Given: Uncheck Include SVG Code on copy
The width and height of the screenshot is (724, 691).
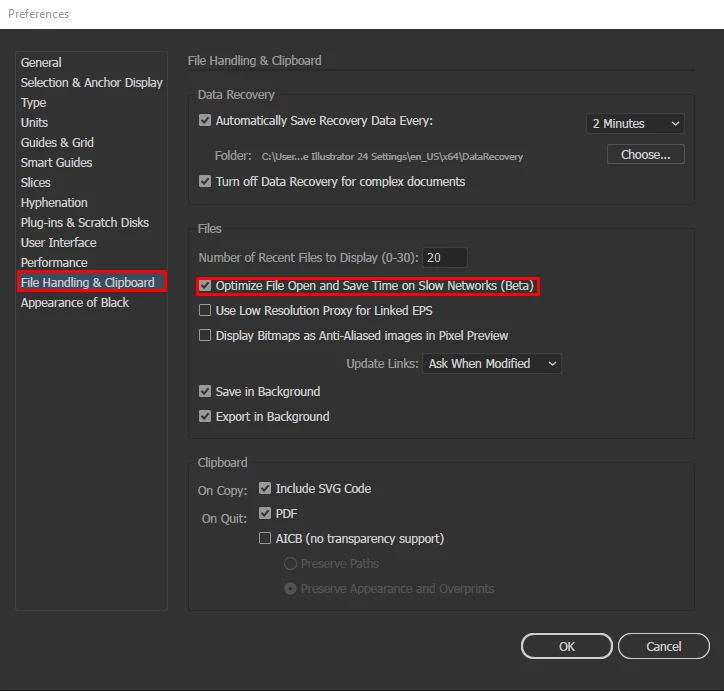Looking at the screenshot, I should pos(265,488).
